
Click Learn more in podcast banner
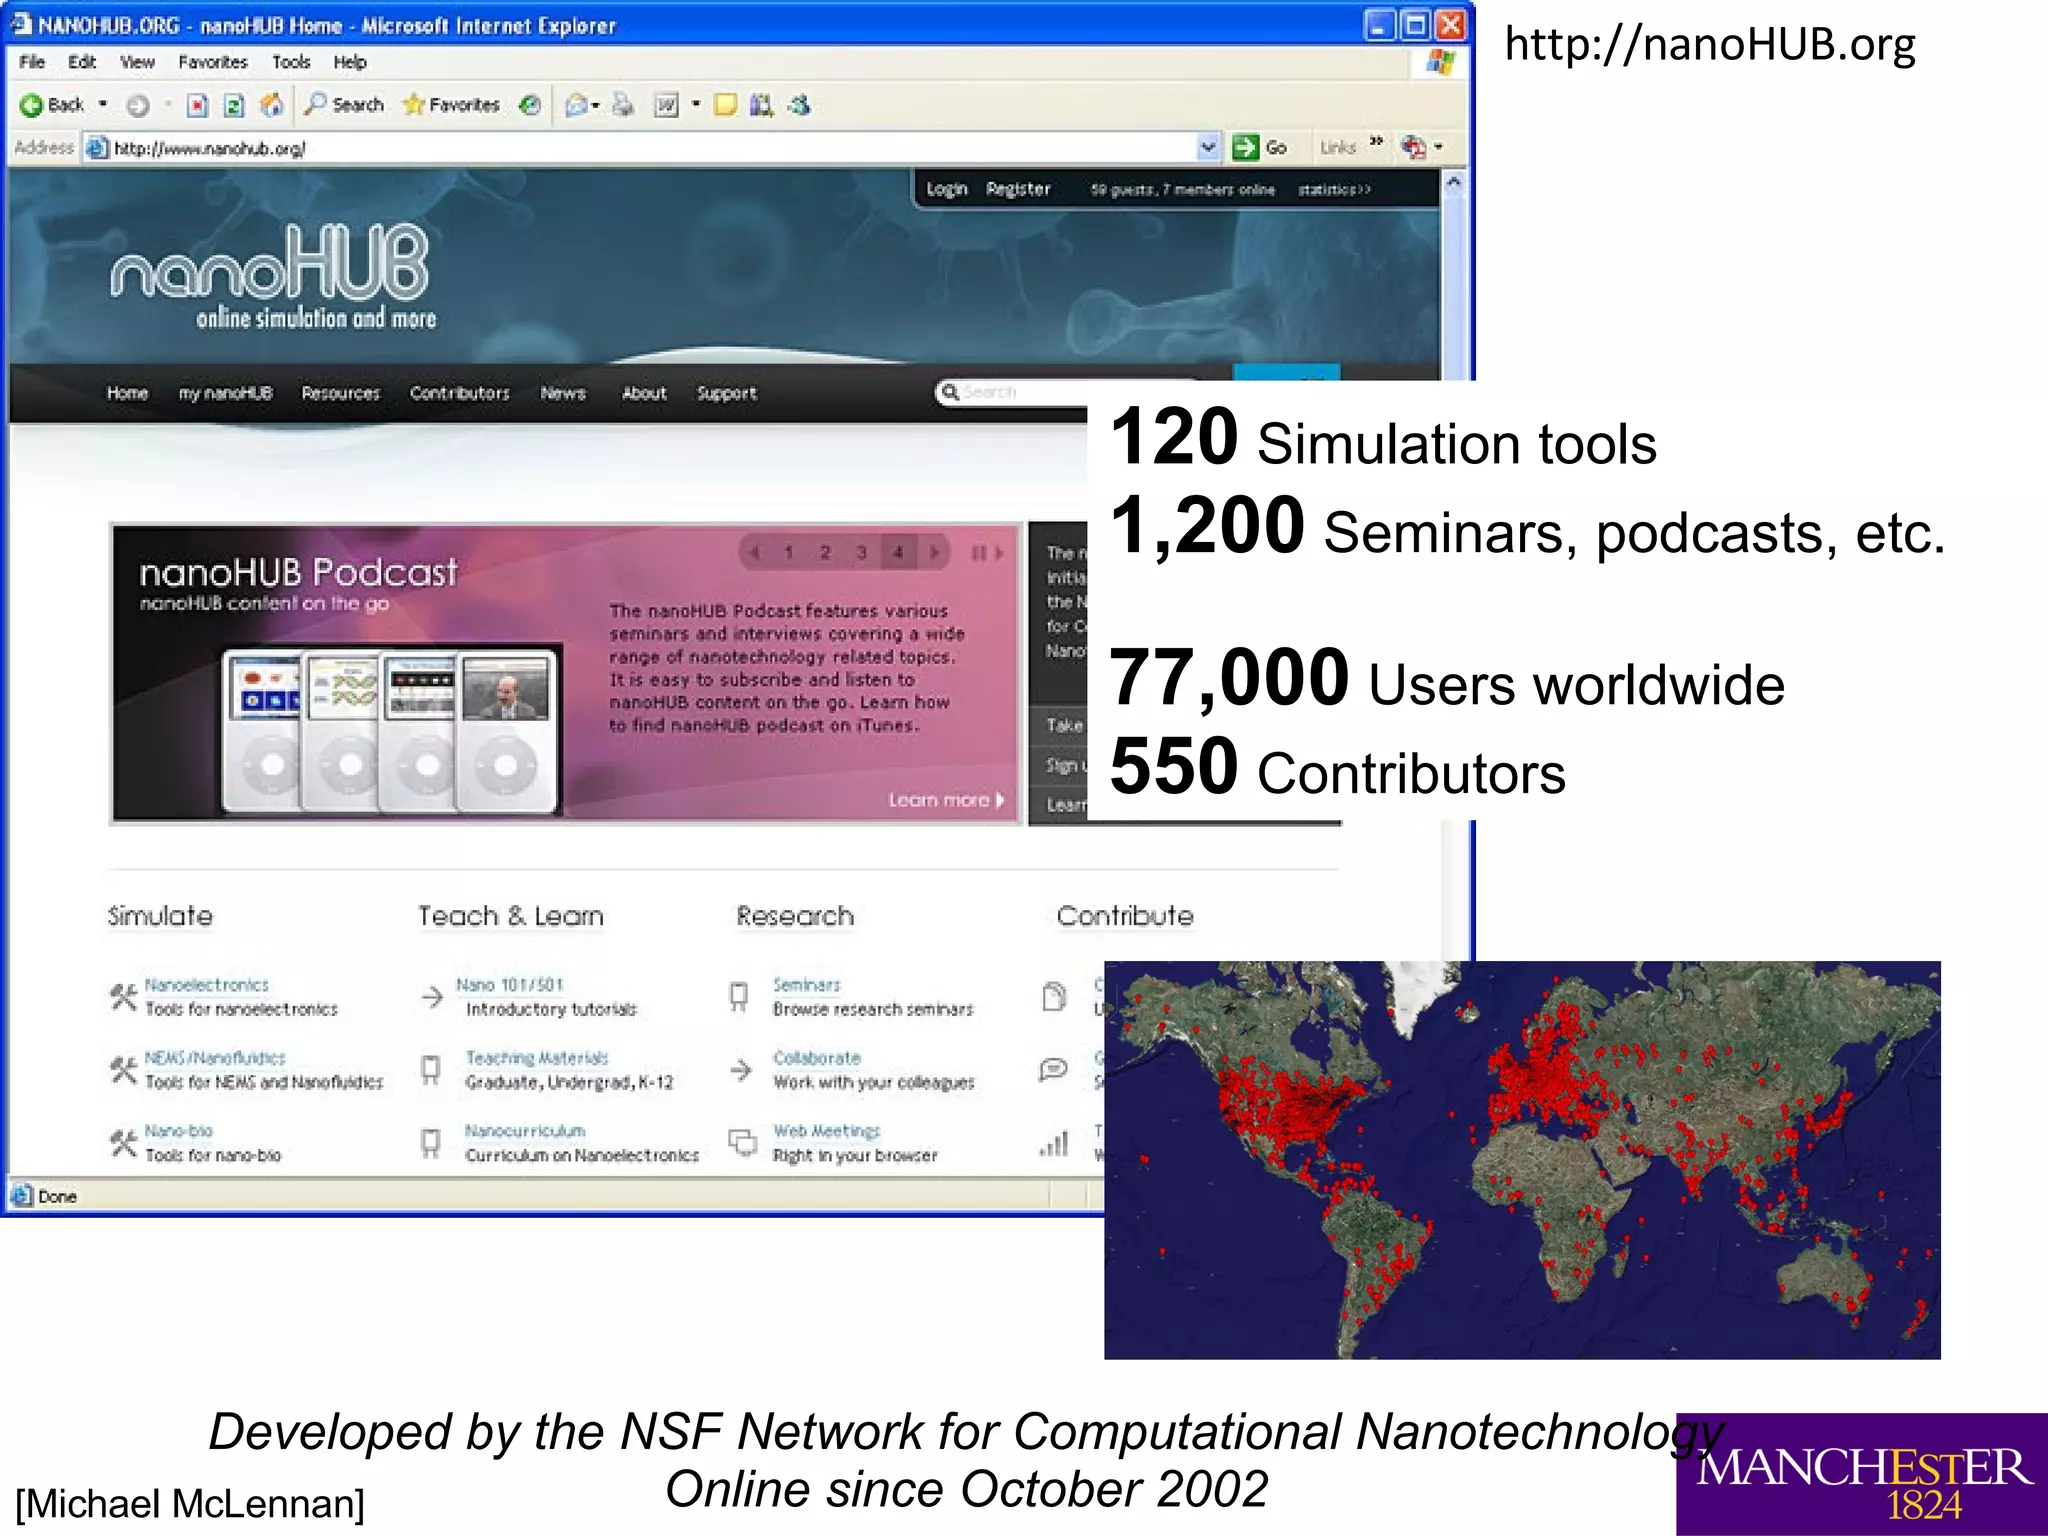pyautogui.click(x=946, y=800)
